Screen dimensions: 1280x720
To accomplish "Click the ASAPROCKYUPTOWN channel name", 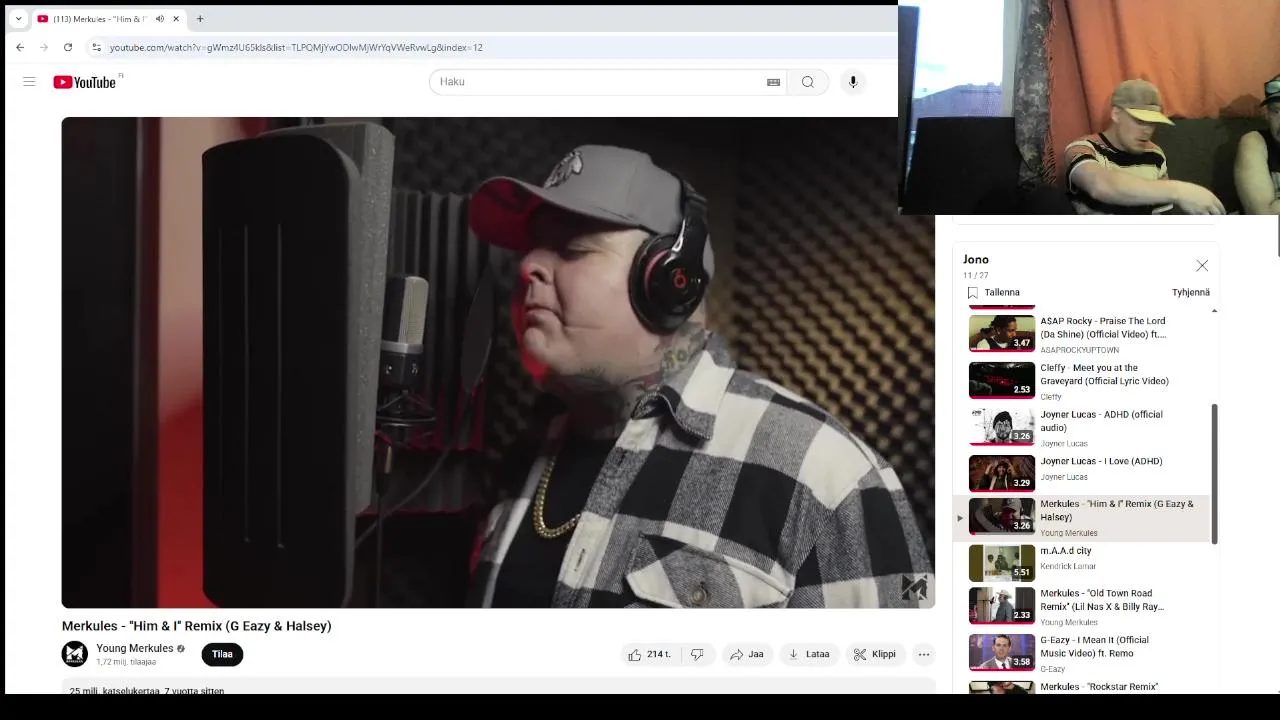I will click(1079, 350).
